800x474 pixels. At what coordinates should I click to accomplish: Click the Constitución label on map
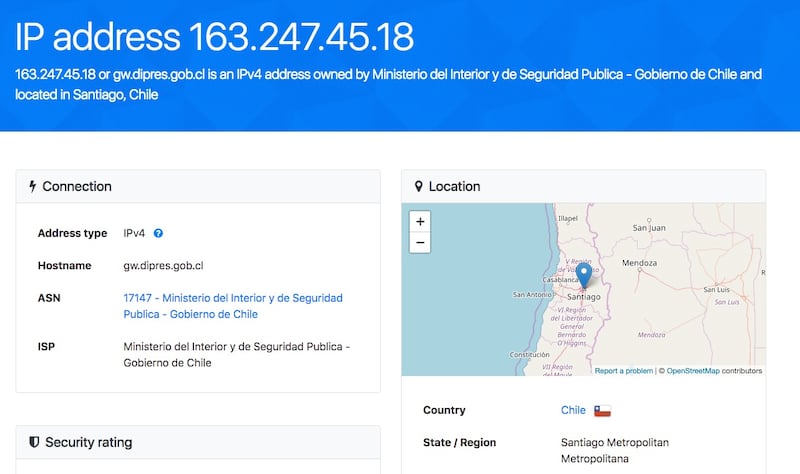click(x=529, y=355)
